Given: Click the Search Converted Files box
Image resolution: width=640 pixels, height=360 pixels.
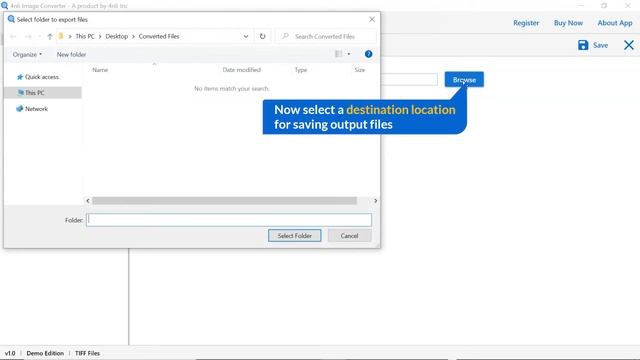Looking at the screenshot, I should (x=326, y=36).
